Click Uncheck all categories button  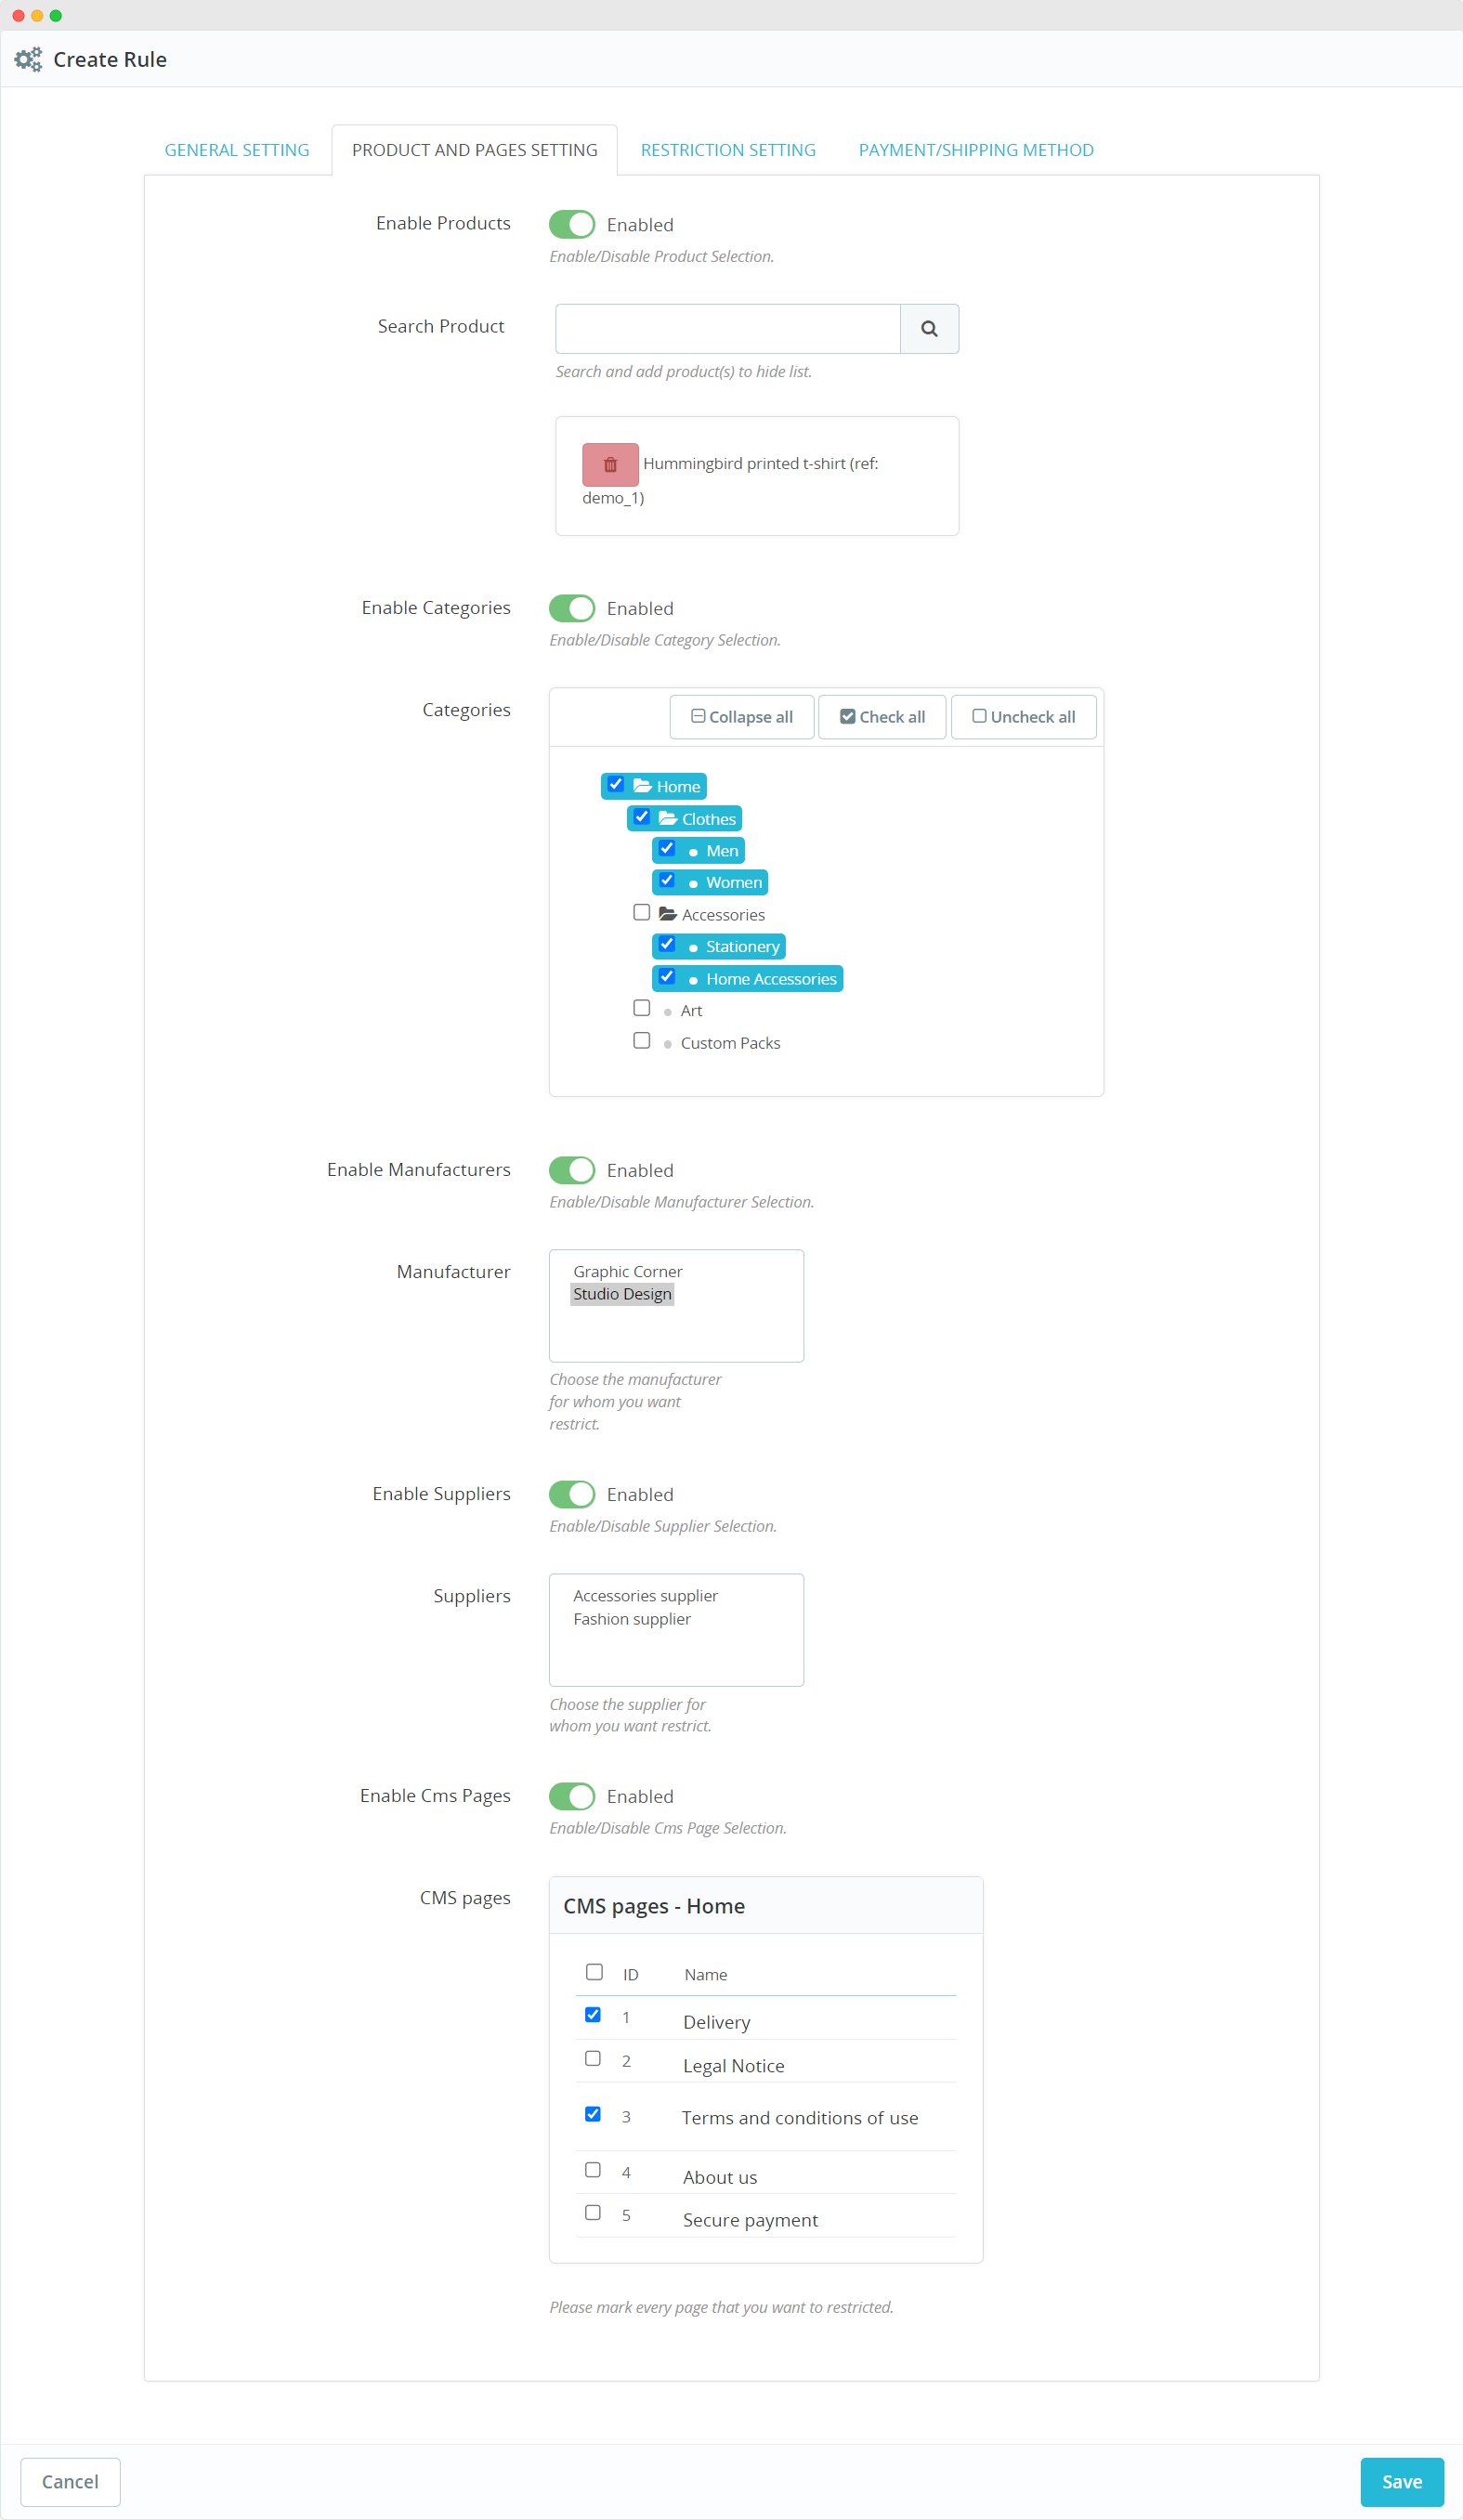click(x=1023, y=717)
